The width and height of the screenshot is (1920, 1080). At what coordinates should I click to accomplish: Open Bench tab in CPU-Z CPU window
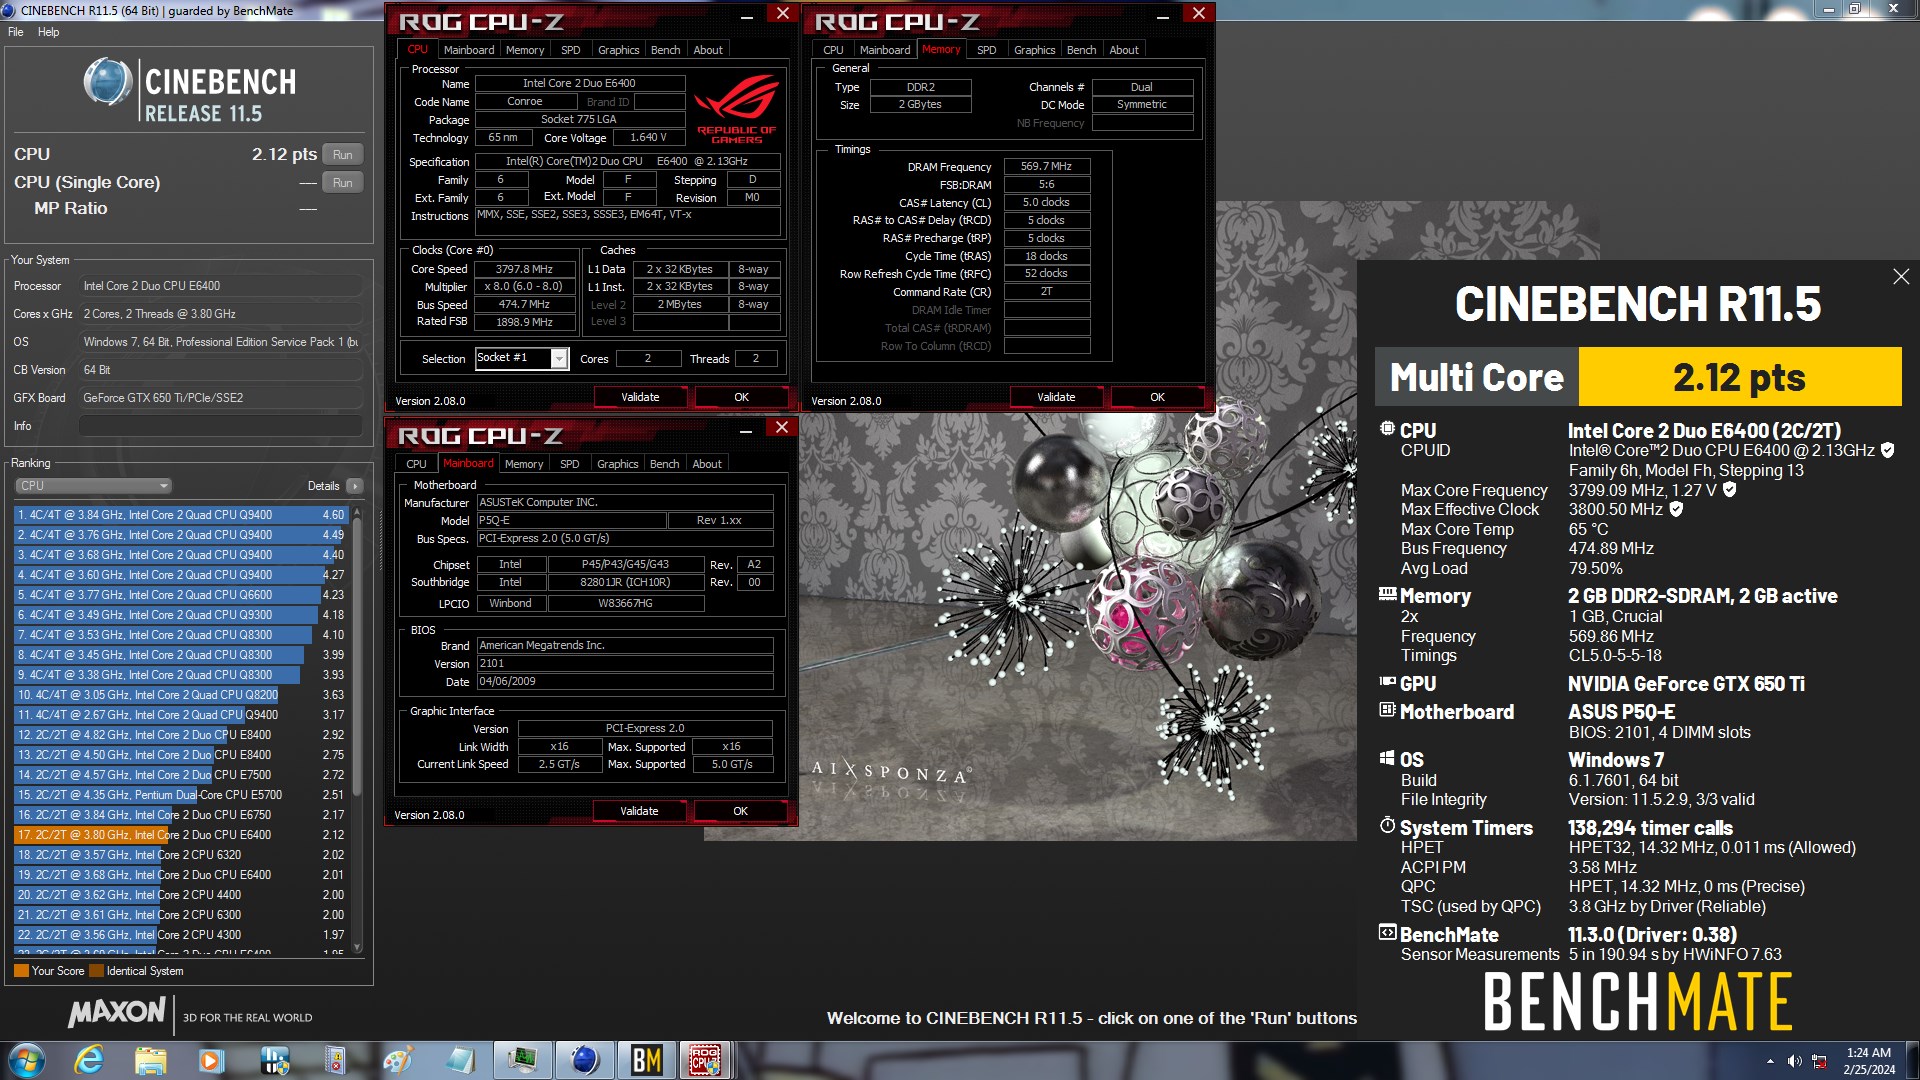pos(665,50)
